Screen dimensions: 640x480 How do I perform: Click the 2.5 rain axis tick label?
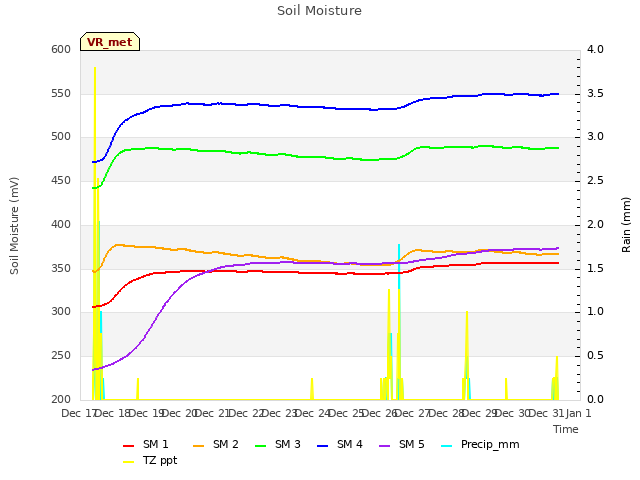pos(595,180)
